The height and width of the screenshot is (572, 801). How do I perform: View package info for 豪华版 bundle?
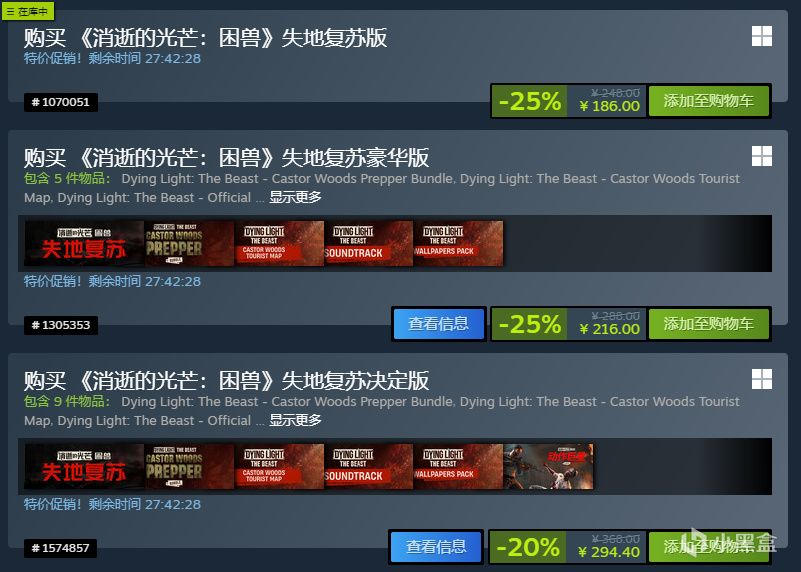click(438, 324)
